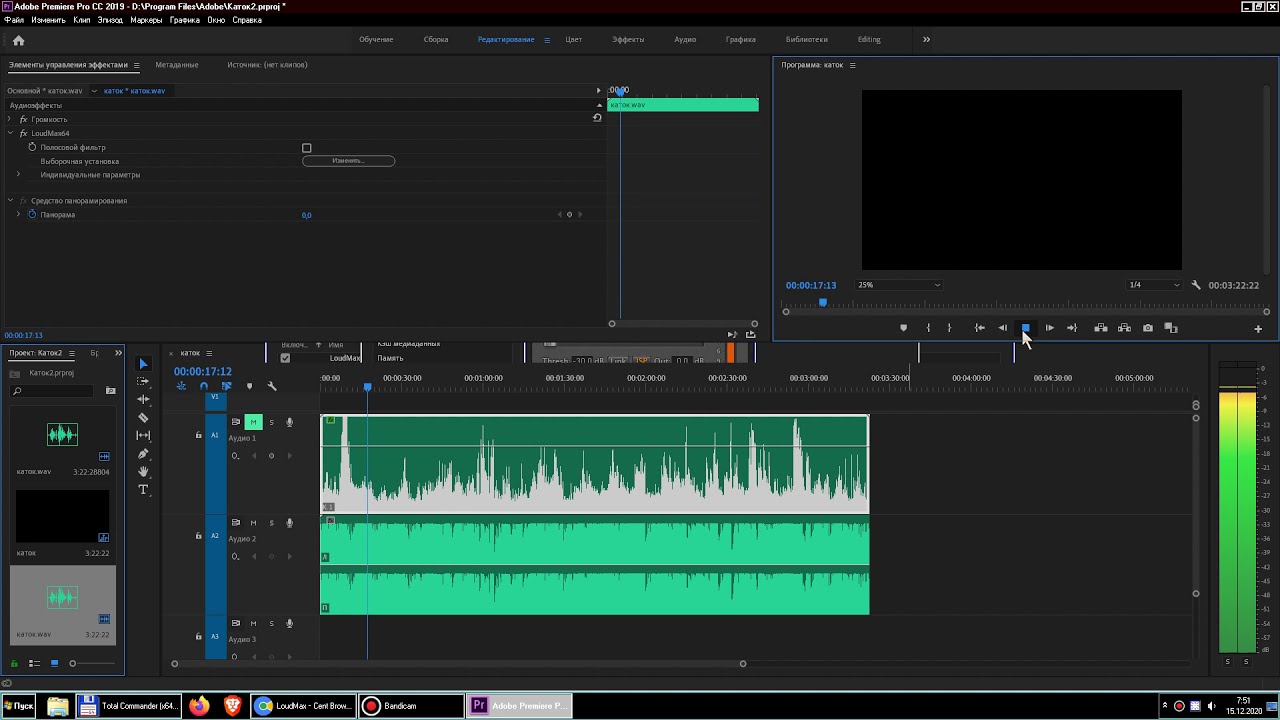Open playback resolution dropdown 1/4
This screenshot has height=720, width=1280.
click(1154, 285)
